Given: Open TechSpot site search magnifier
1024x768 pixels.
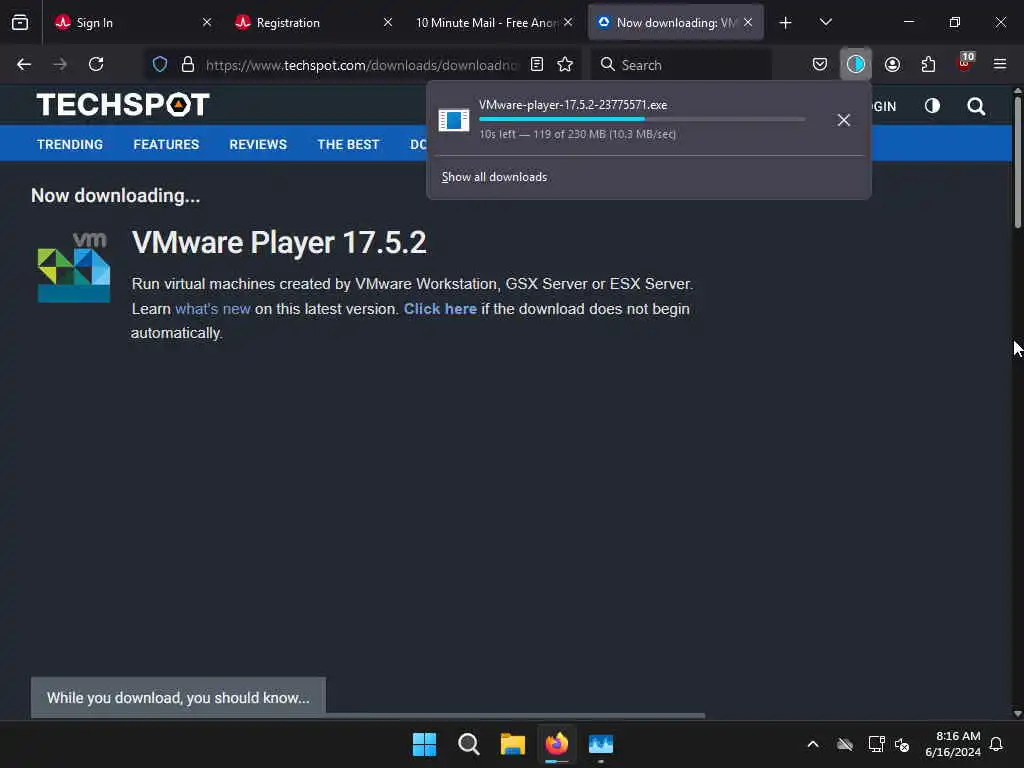Looking at the screenshot, I should point(976,106).
